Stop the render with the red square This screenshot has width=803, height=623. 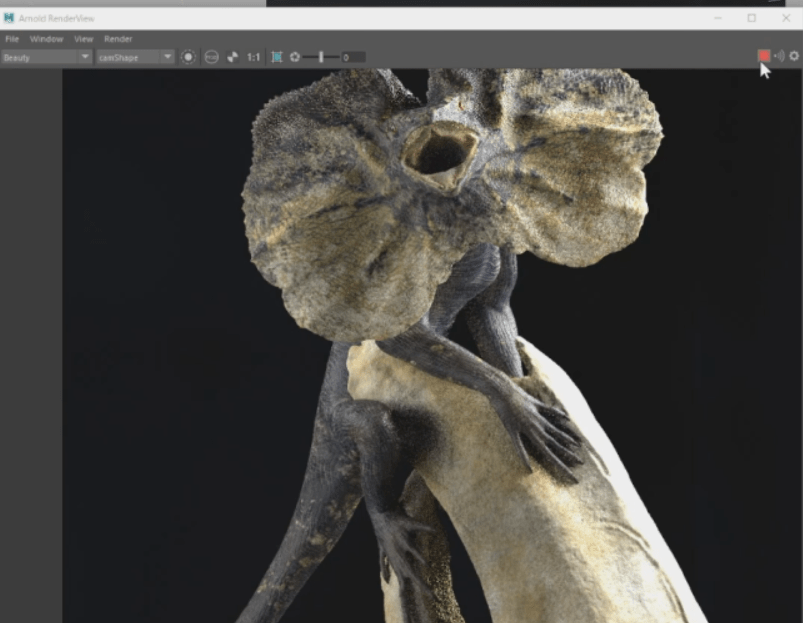coord(762,56)
